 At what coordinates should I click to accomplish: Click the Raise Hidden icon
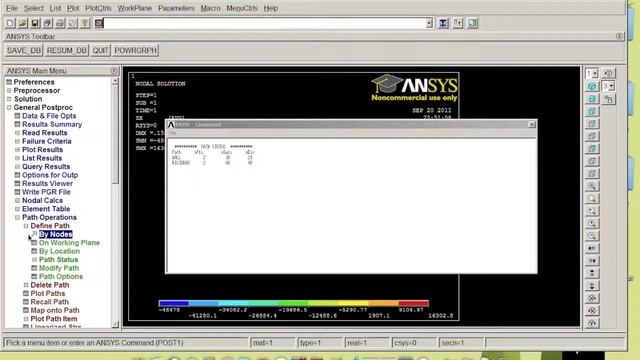[443, 23]
